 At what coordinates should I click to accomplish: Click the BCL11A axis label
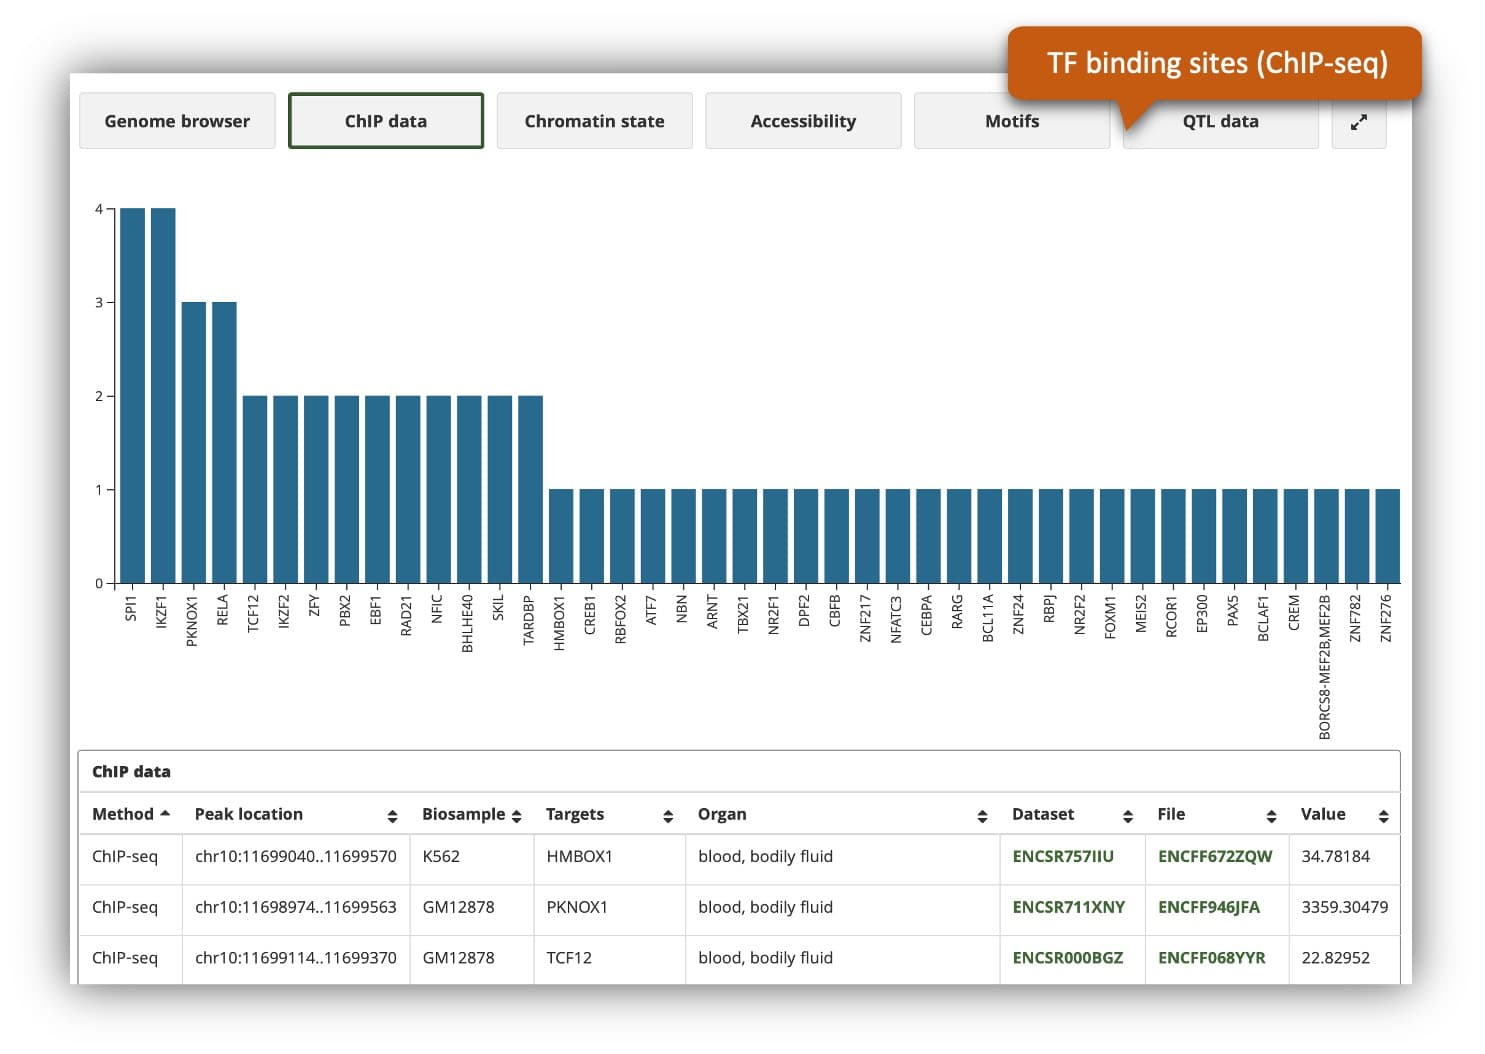(988, 618)
